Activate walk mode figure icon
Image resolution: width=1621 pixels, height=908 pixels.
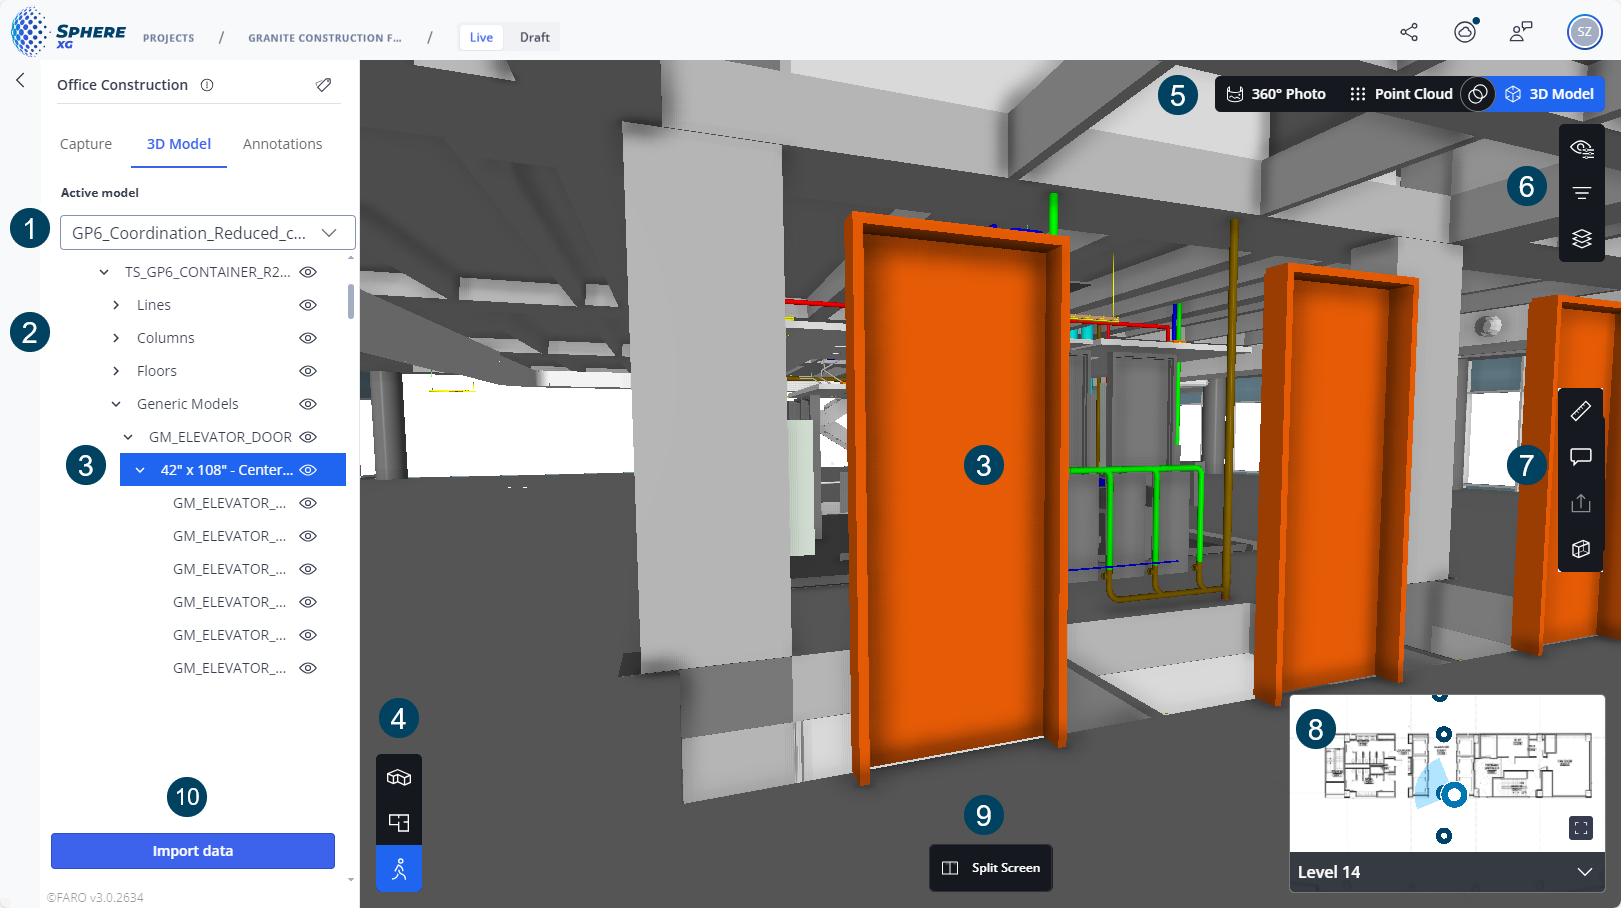[399, 868]
